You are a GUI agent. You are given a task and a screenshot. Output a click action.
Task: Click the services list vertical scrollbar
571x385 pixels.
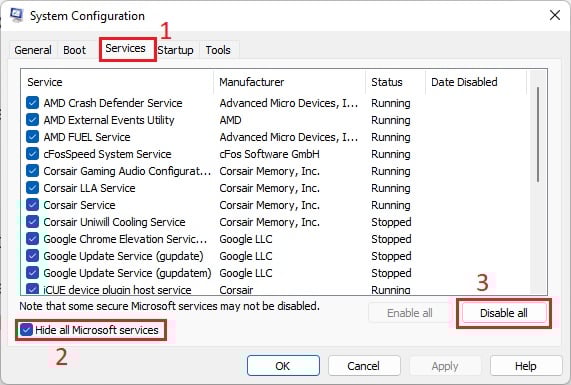coord(538,181)
